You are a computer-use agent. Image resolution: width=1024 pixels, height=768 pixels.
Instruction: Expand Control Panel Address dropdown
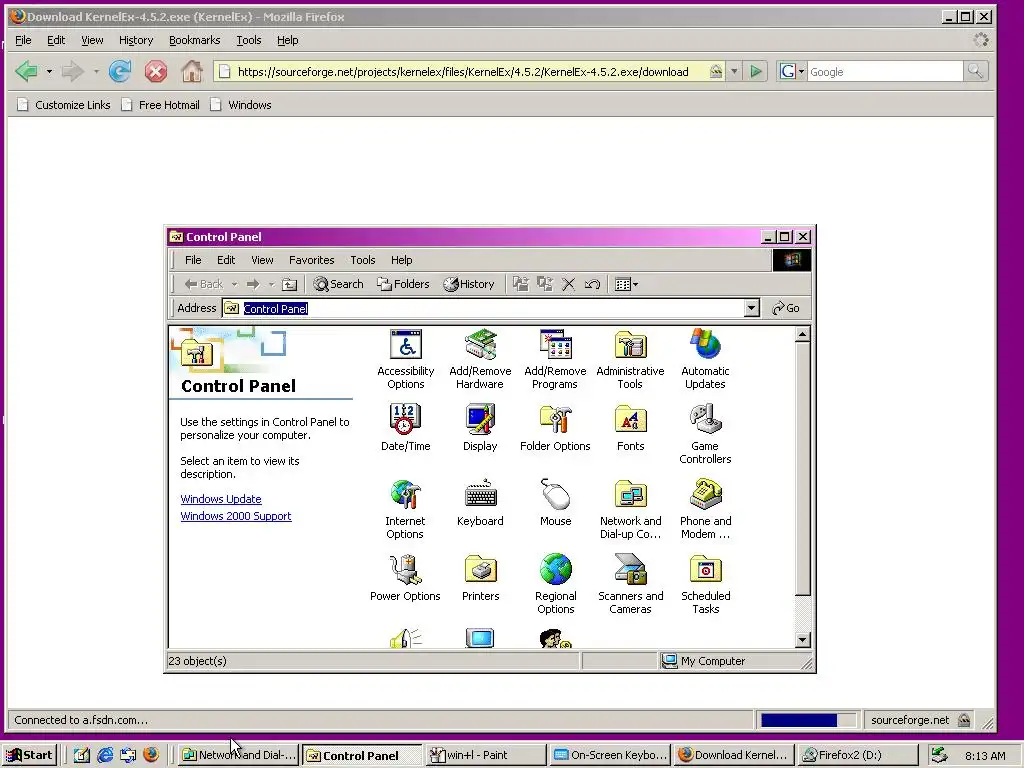tap(752, 308)
